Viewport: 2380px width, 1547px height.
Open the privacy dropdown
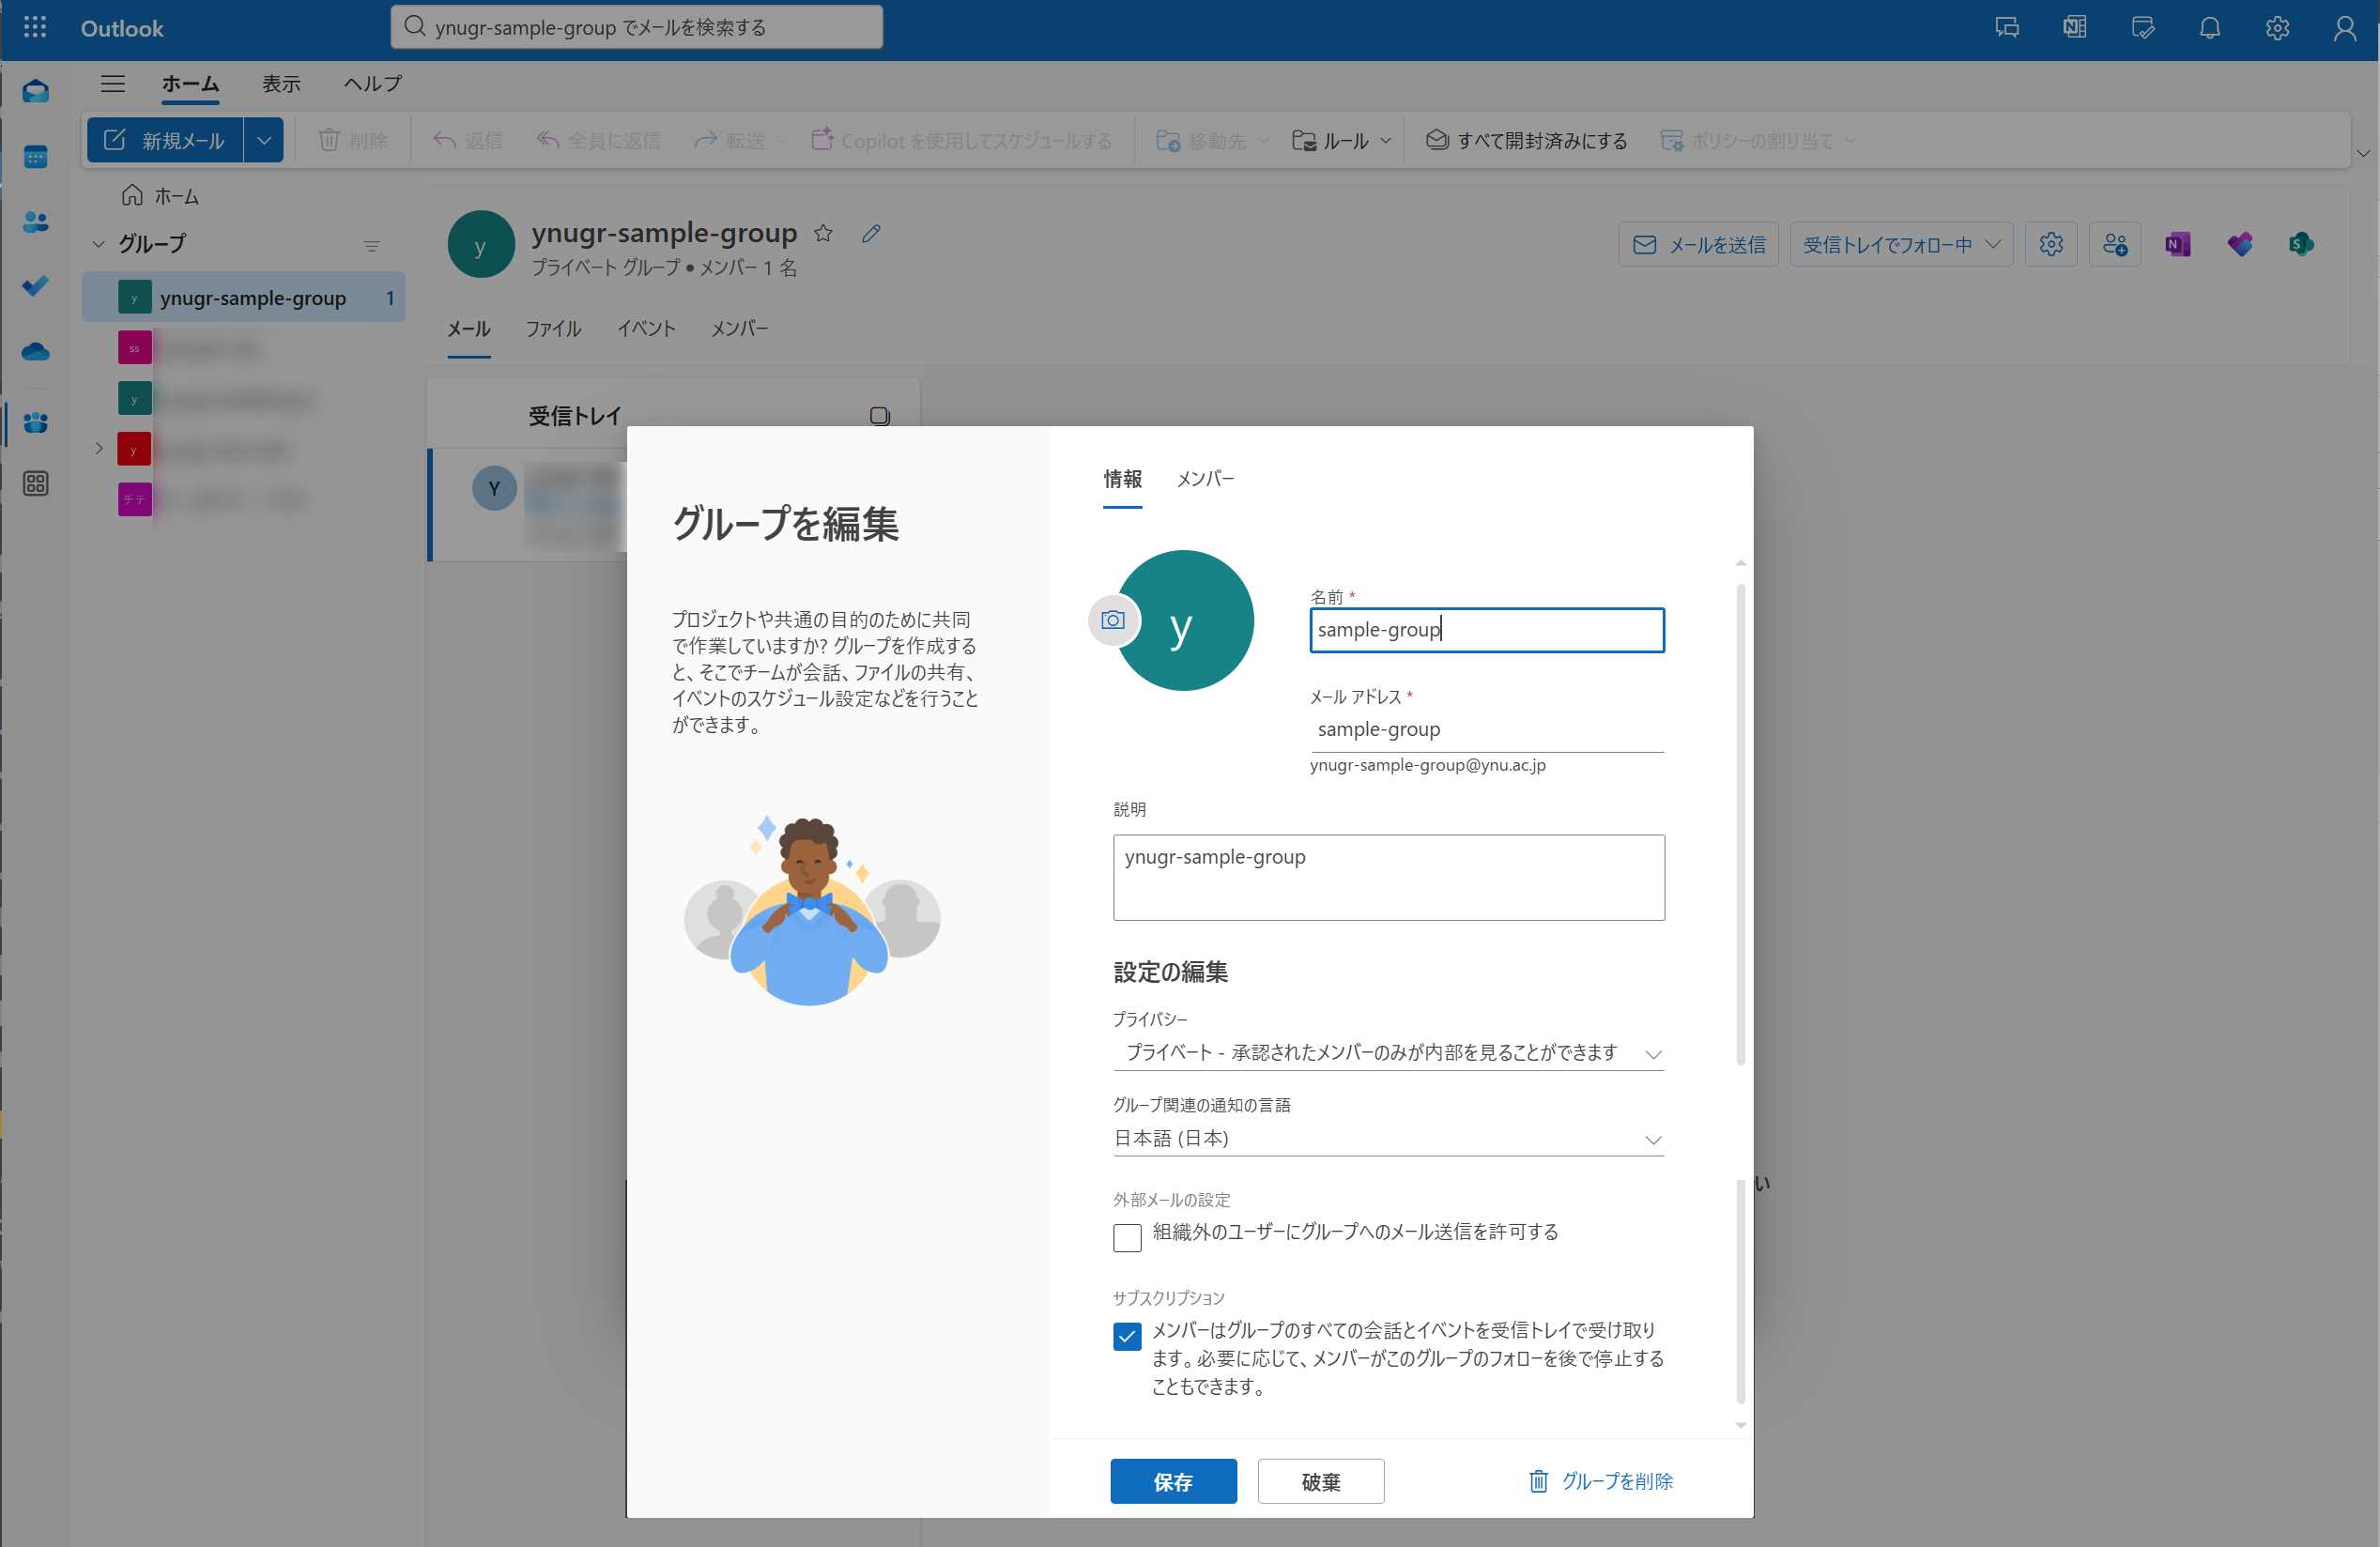[1388, 1052]
